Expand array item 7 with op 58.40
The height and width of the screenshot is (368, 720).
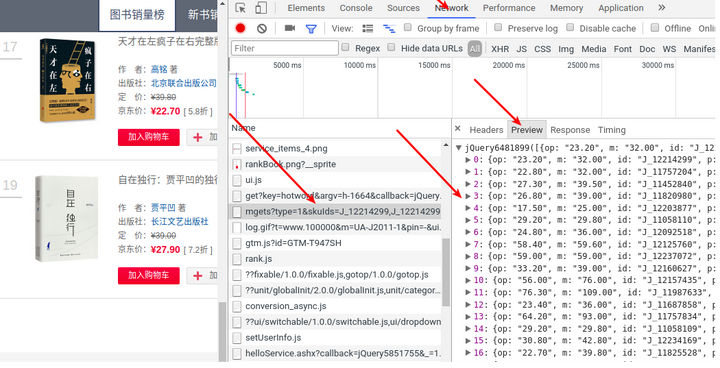pyautogui.click(x=468, y=244)
